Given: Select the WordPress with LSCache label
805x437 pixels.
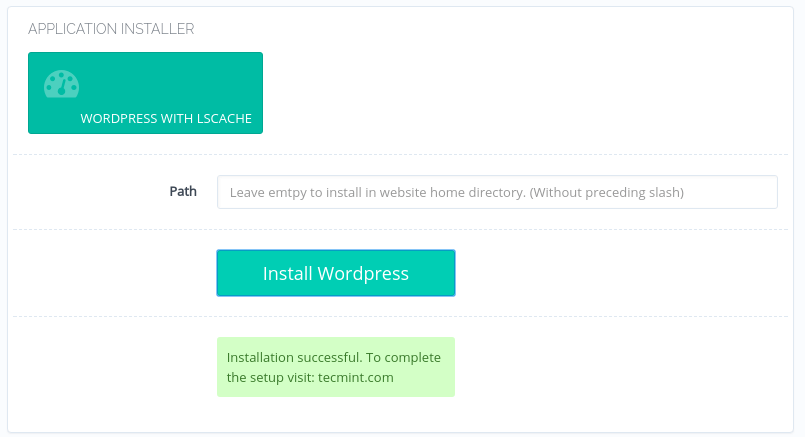Looking at the screenshot, I should click(x=166, y=119).
